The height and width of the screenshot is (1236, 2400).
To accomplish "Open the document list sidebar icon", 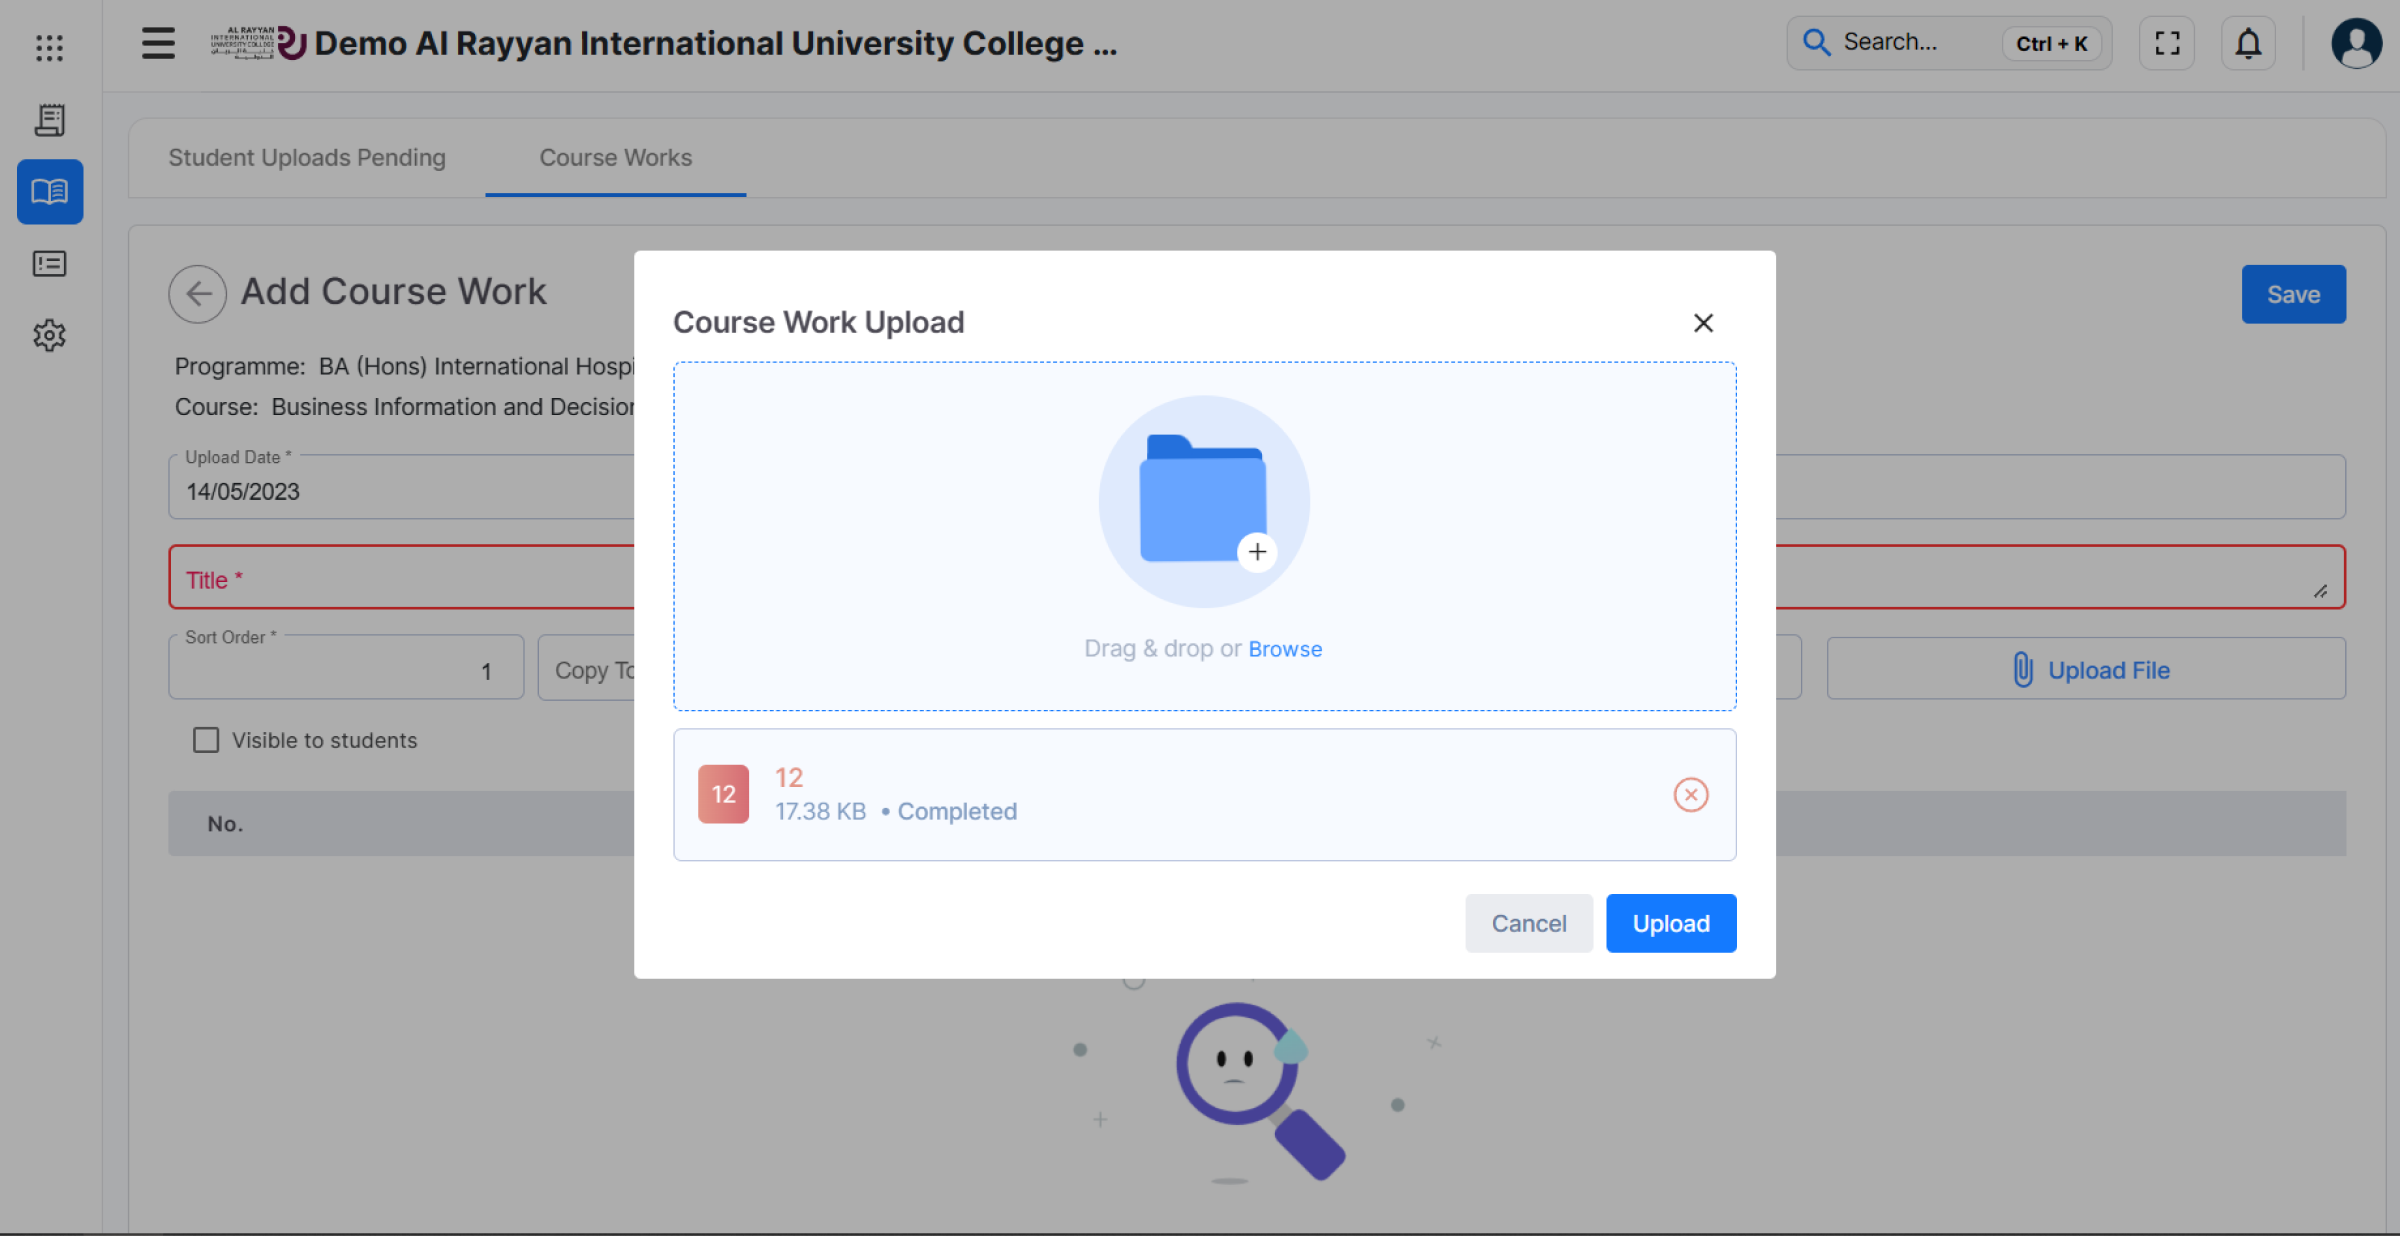I will coord(49,120).
